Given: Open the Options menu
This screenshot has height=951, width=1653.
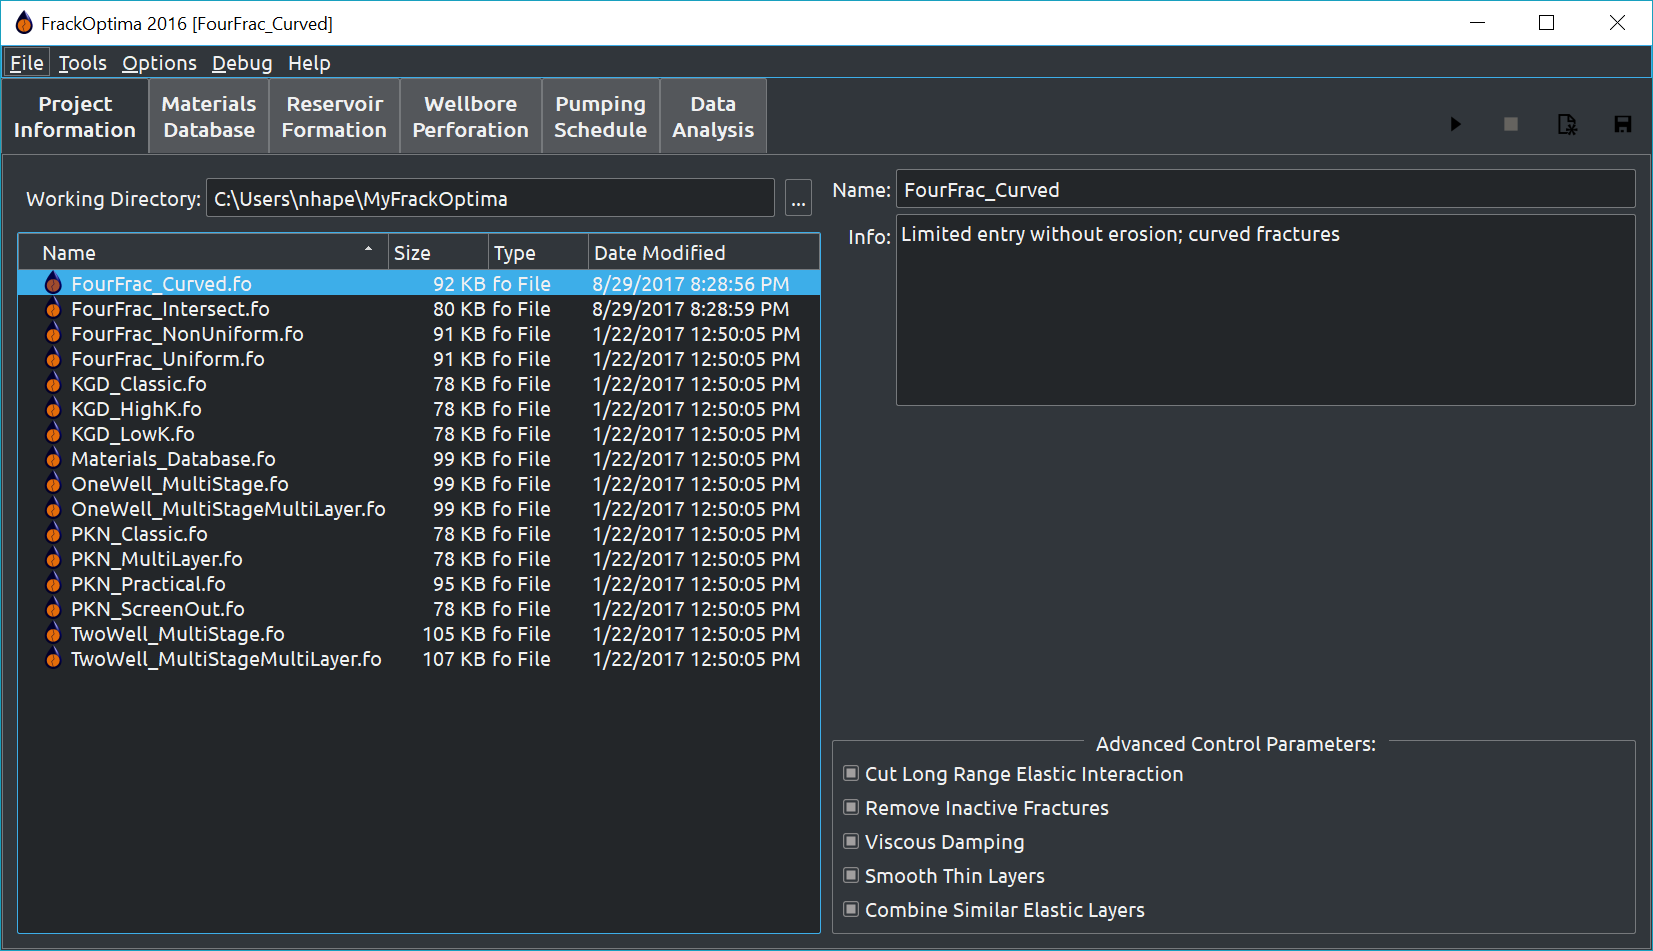Looking at the screenshot, I should (159, 63).
